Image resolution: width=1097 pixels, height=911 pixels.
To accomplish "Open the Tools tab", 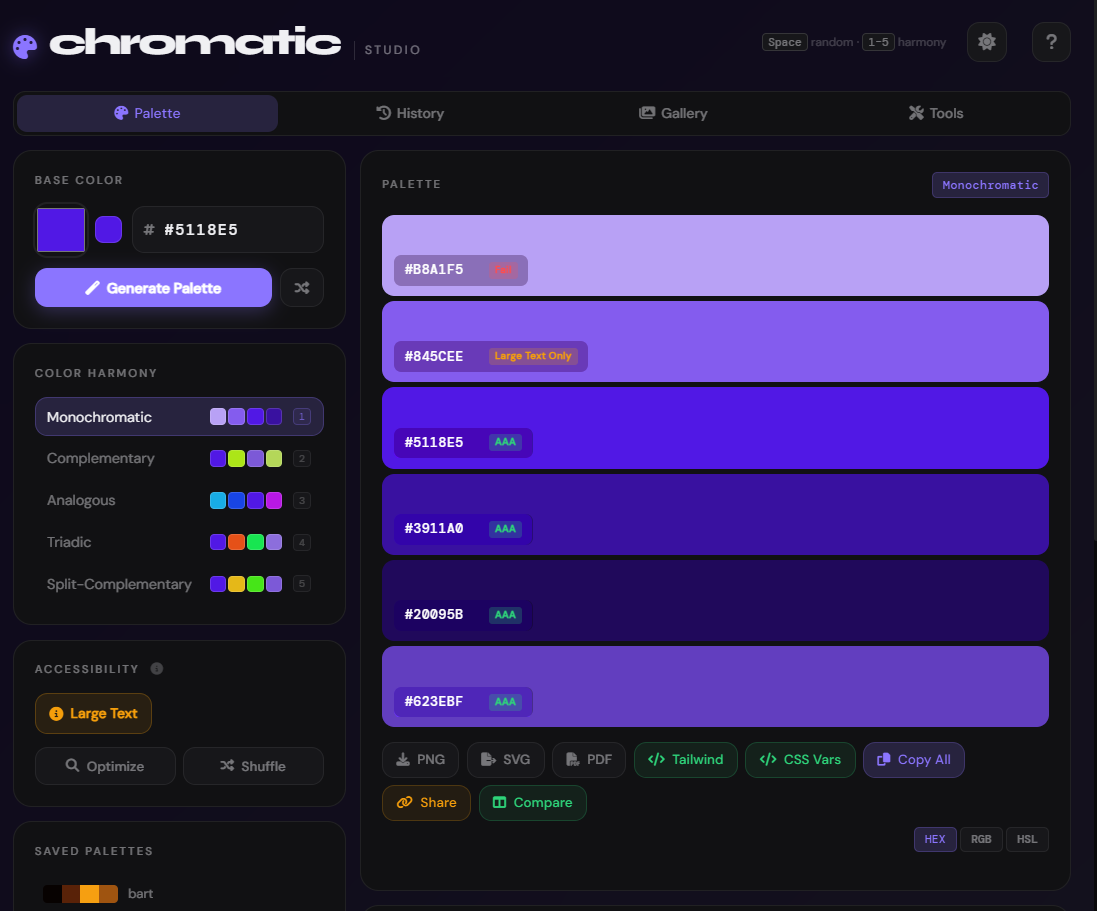I will [x=935, y=113].
